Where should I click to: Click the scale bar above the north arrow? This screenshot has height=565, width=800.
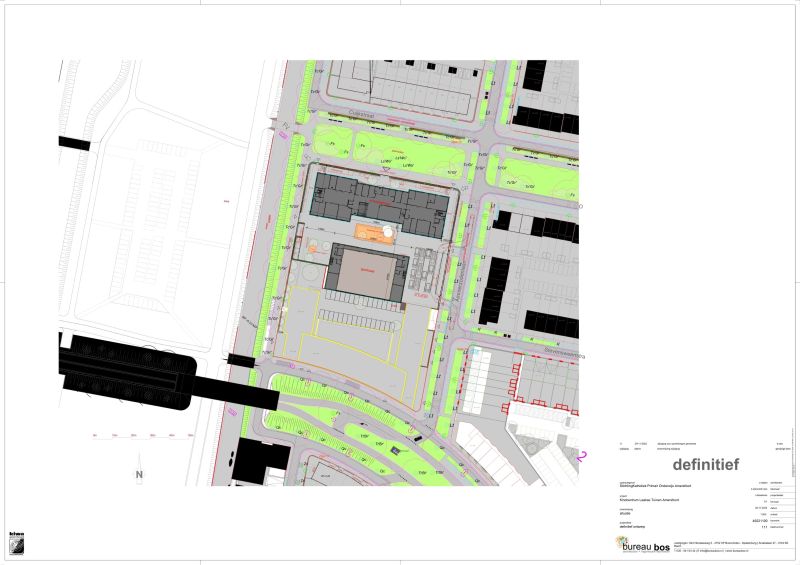point(142,436)
